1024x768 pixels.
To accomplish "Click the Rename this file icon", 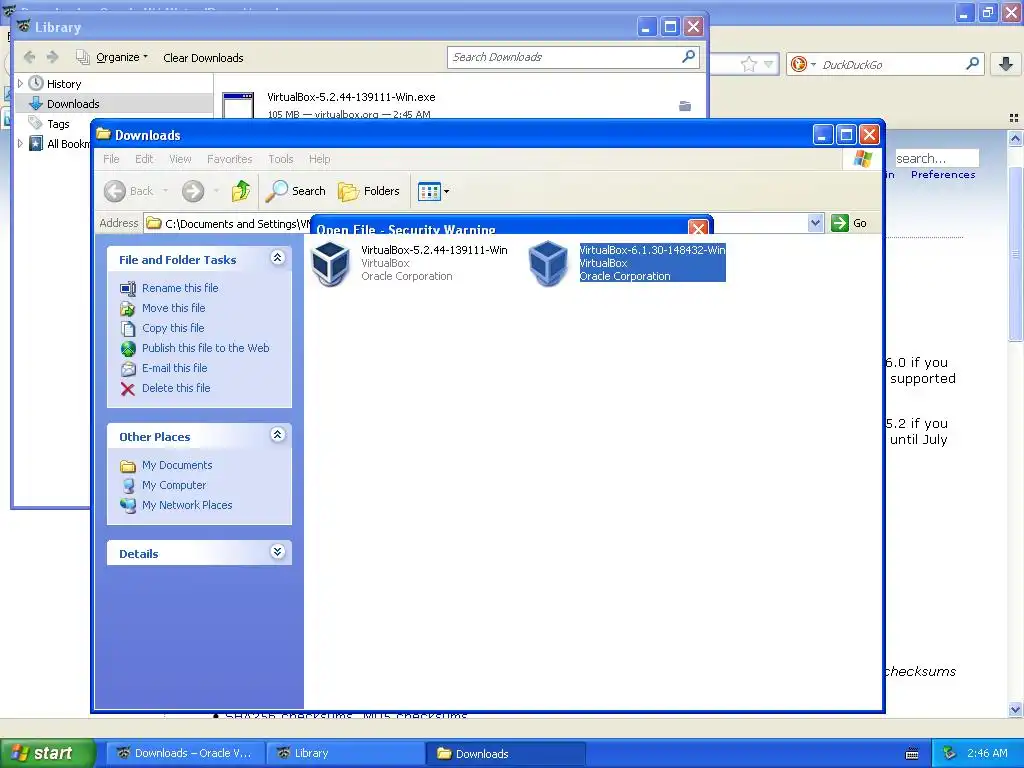I will tap(128, 289).
